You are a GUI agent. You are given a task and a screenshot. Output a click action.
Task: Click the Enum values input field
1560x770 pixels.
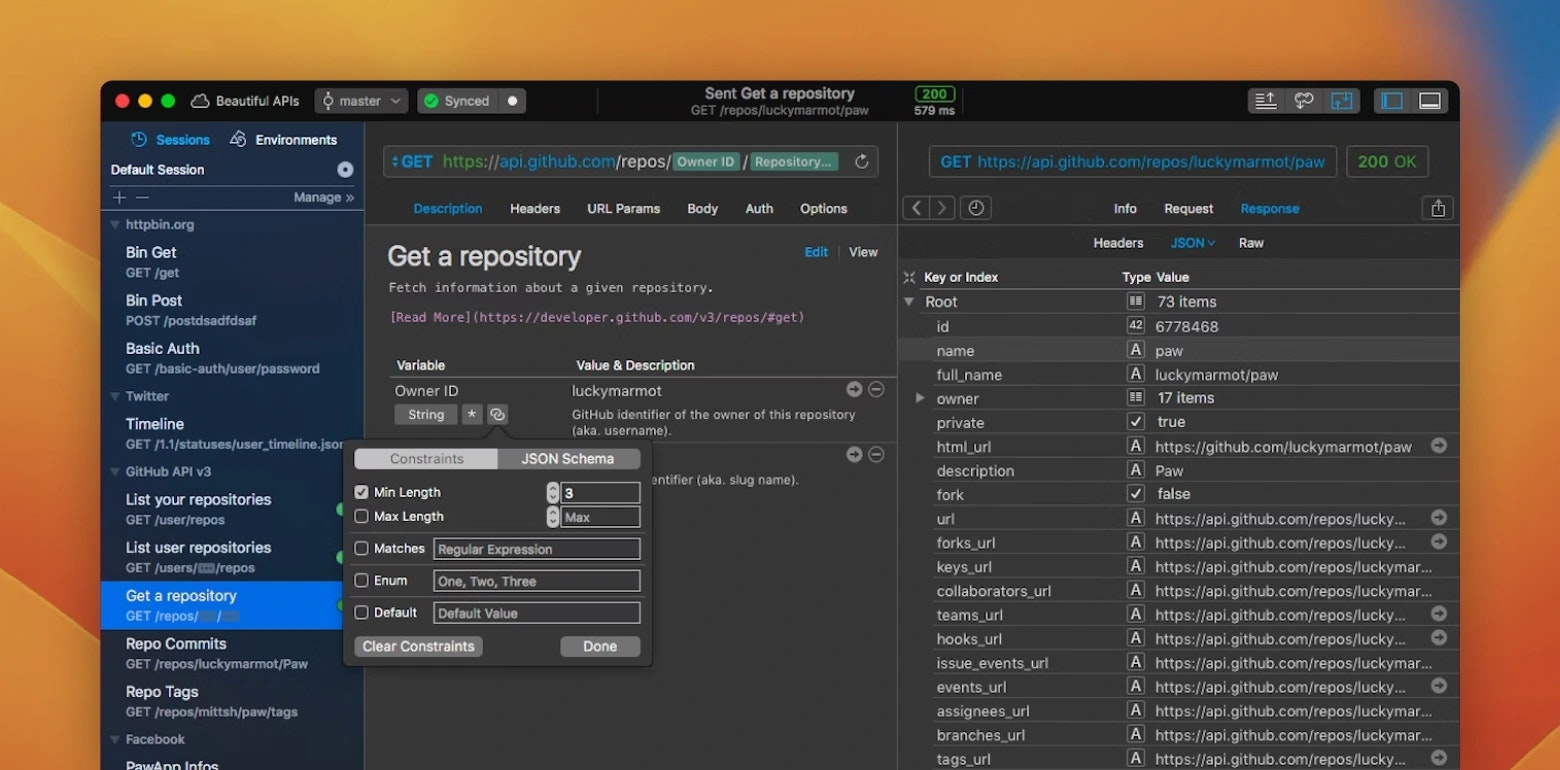[x=536, y=581]
